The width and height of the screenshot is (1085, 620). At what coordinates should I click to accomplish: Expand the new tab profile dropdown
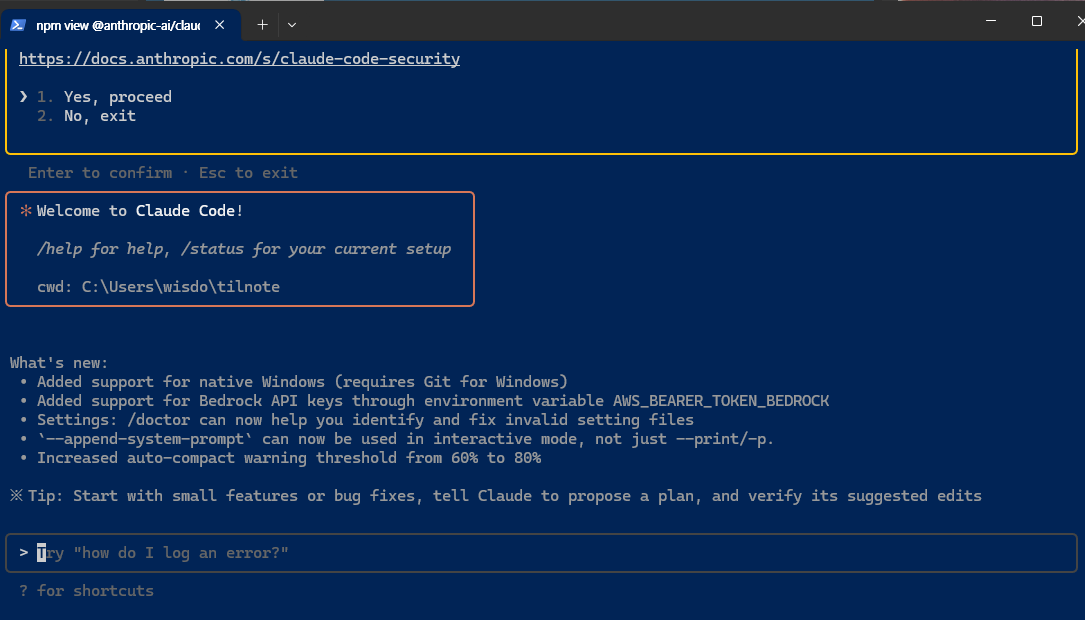(291, 23)
